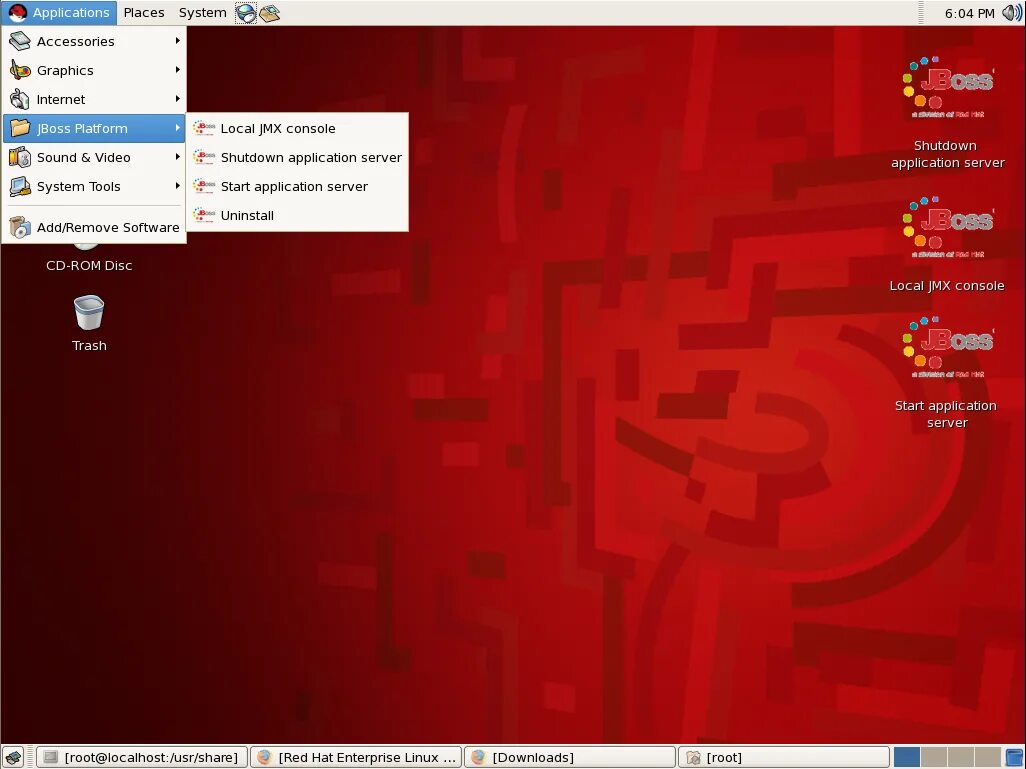Click the volume speaker icon
Viewport: 1026px width, 769px height.
pos(1012,12)
